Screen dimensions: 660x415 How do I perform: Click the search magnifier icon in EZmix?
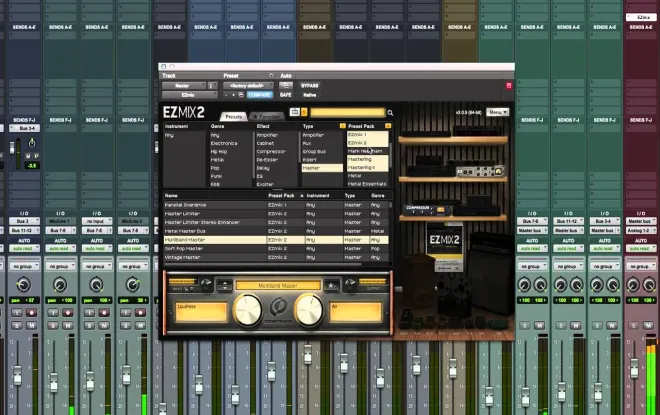390,113
